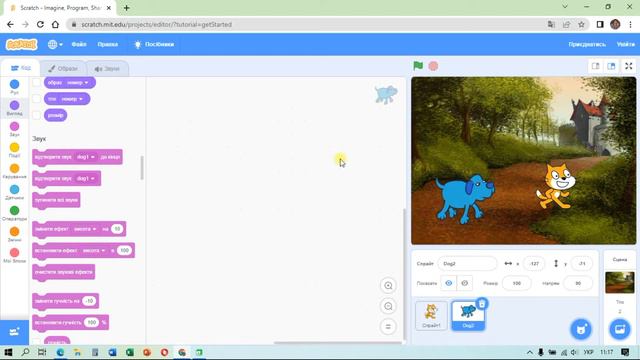
Task: Open Windows taskbar search
Action: (25, 352)
